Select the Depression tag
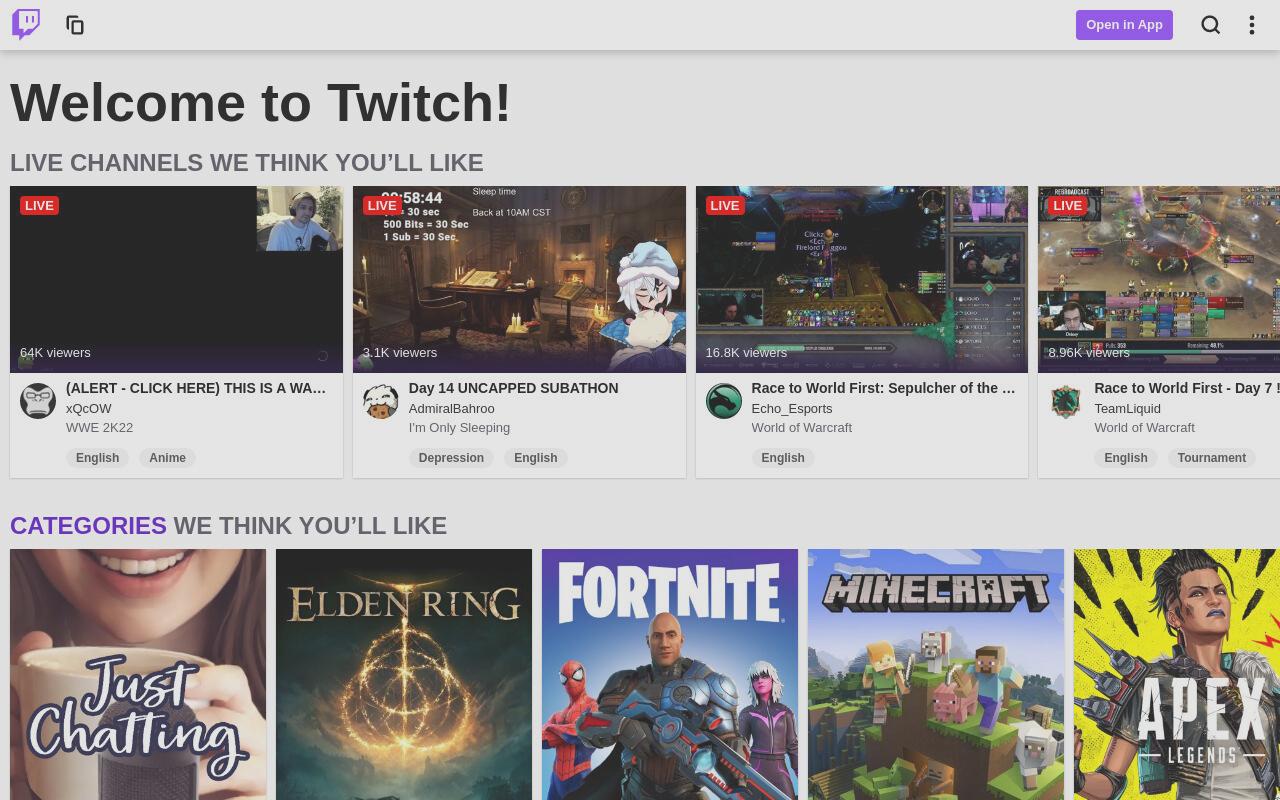The height and width of the screenshot is (800, 1280). coord(451,458)
